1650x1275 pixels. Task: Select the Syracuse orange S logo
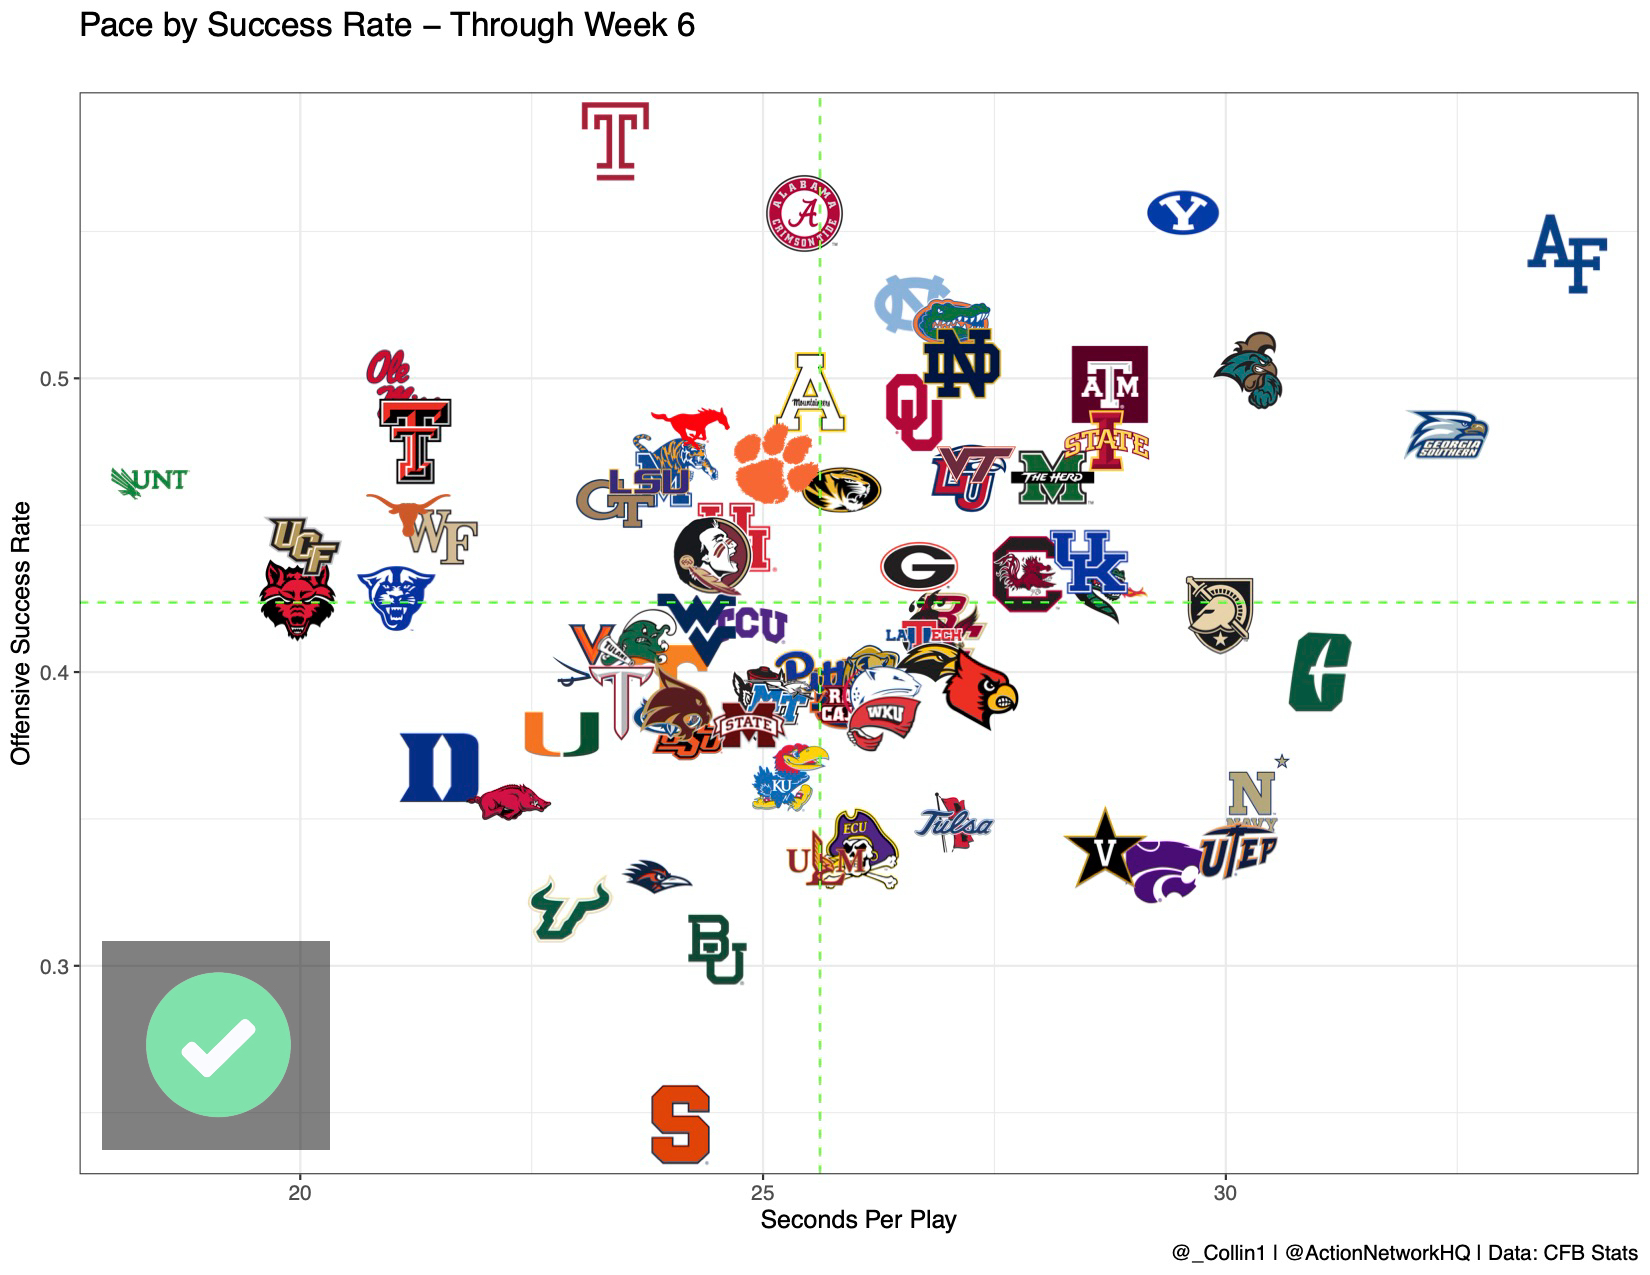pos(680,1125)
